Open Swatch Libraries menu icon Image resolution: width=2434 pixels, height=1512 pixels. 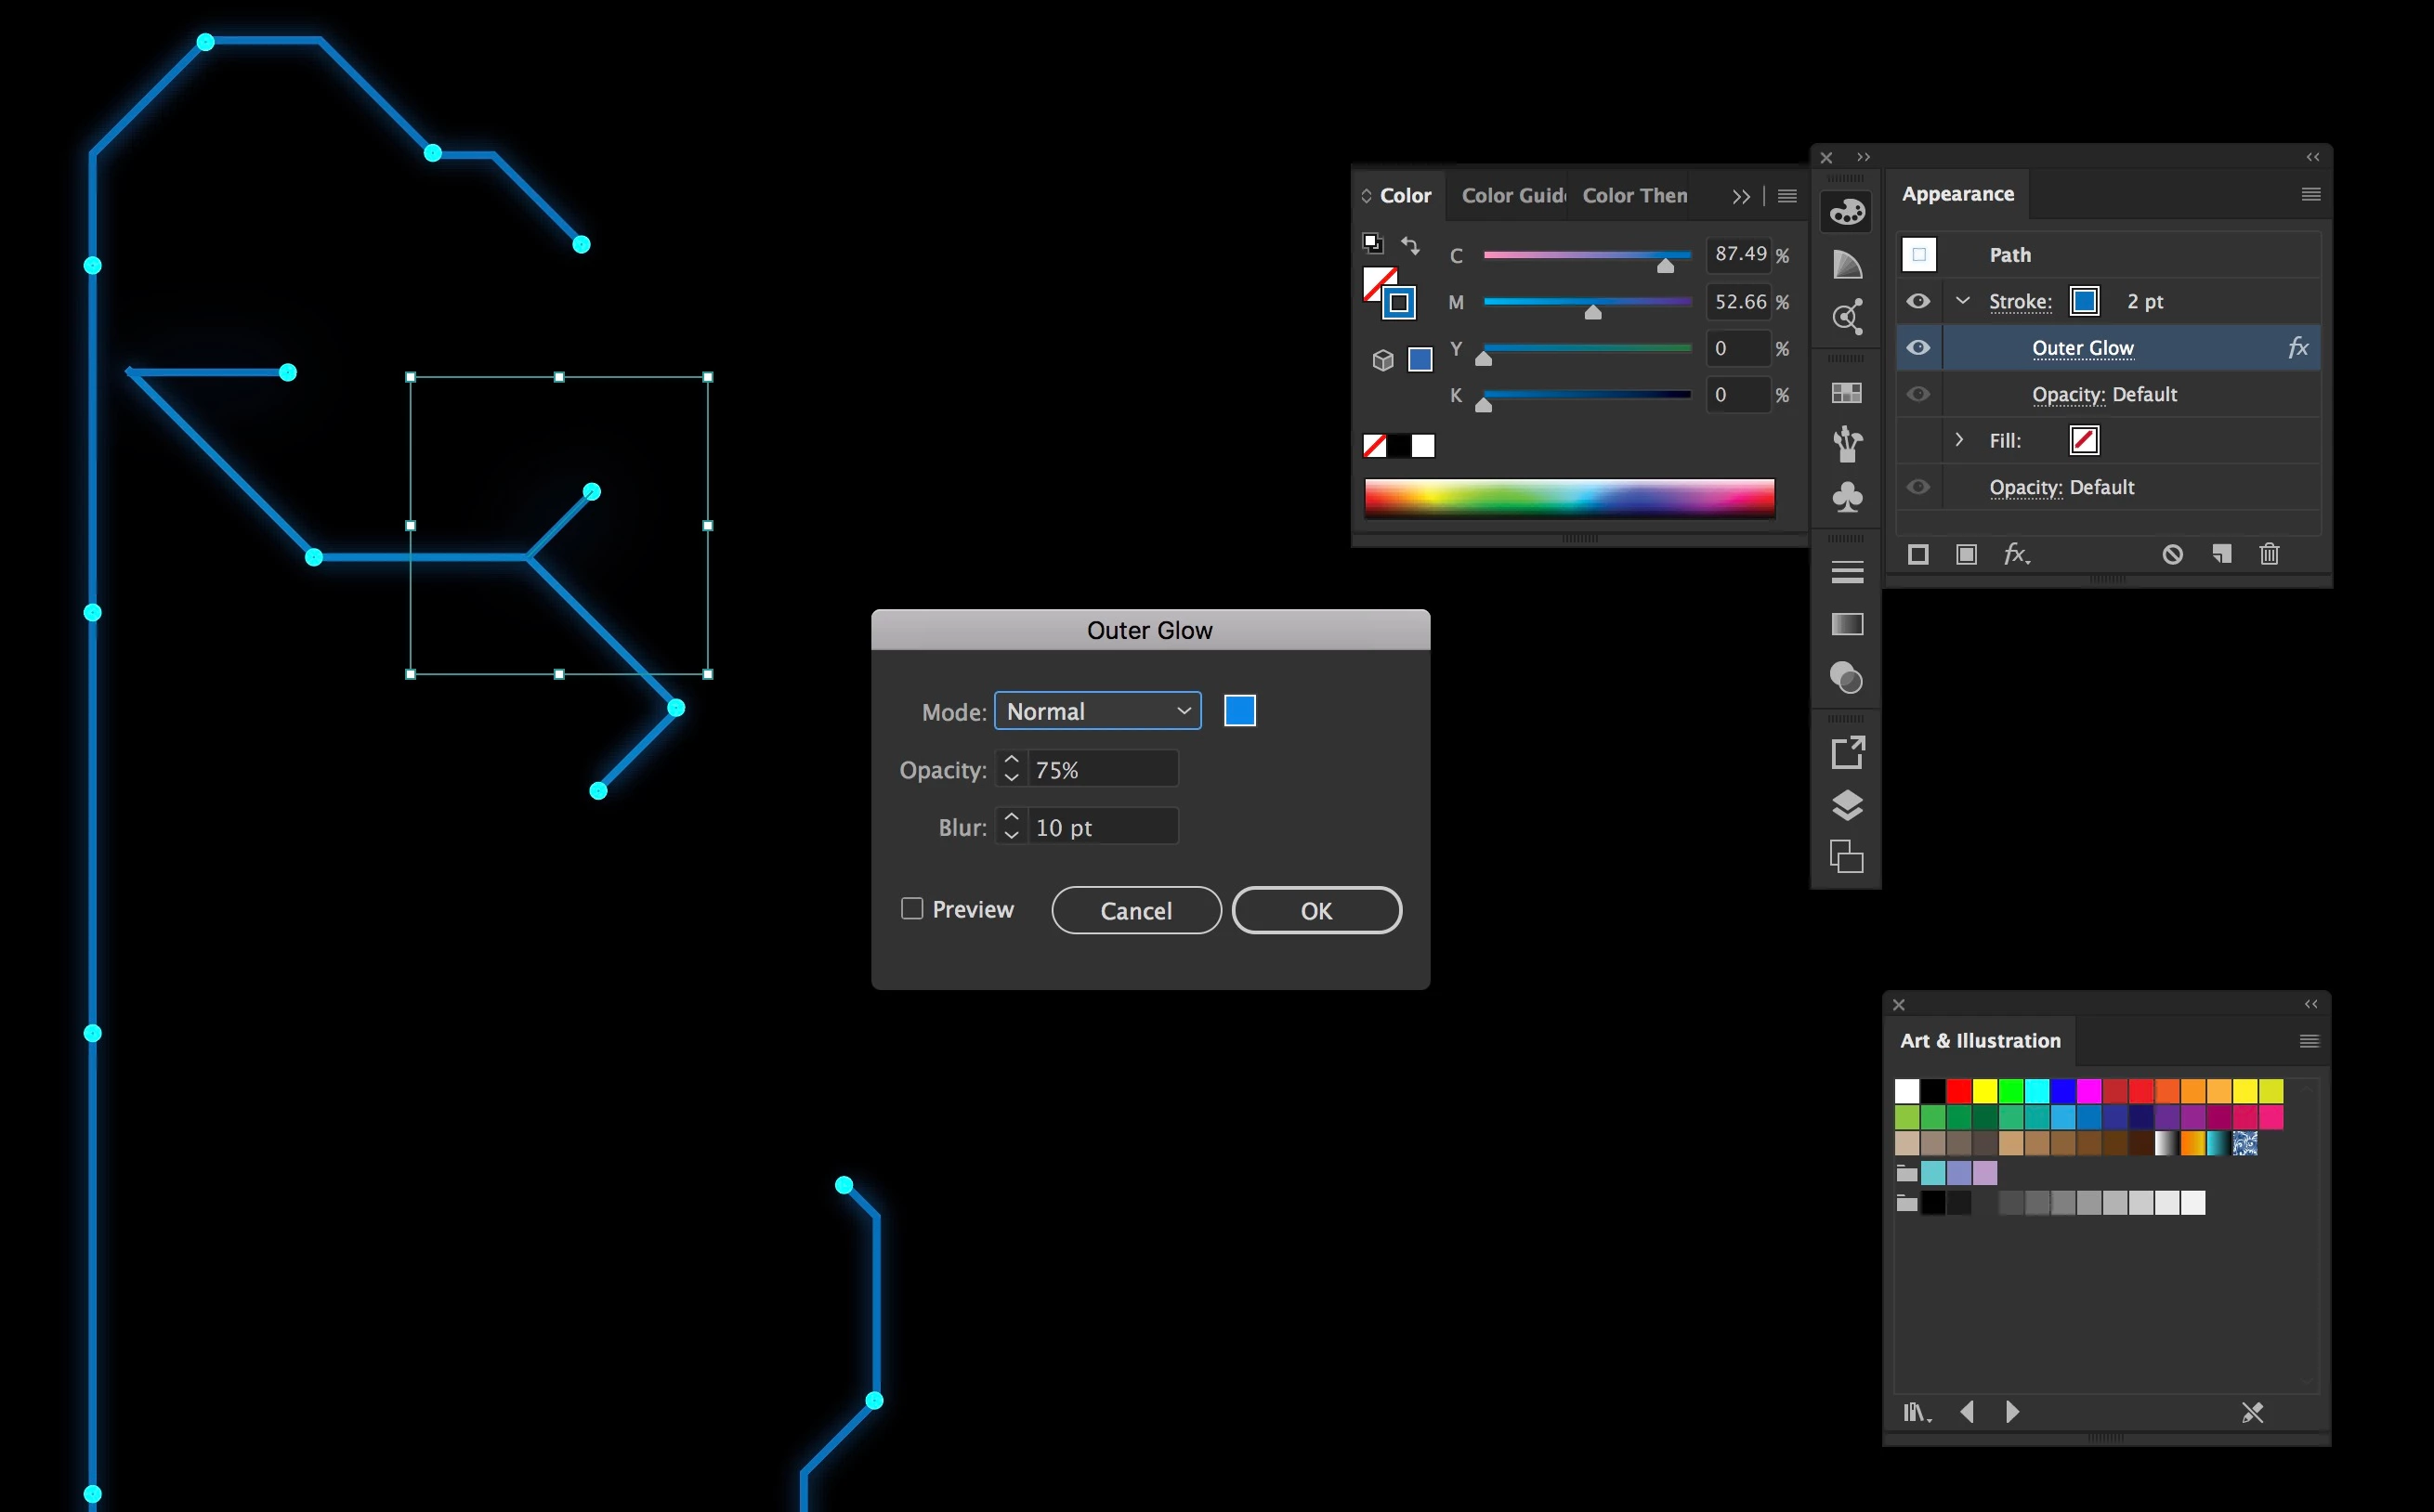coord(1916,1412)
